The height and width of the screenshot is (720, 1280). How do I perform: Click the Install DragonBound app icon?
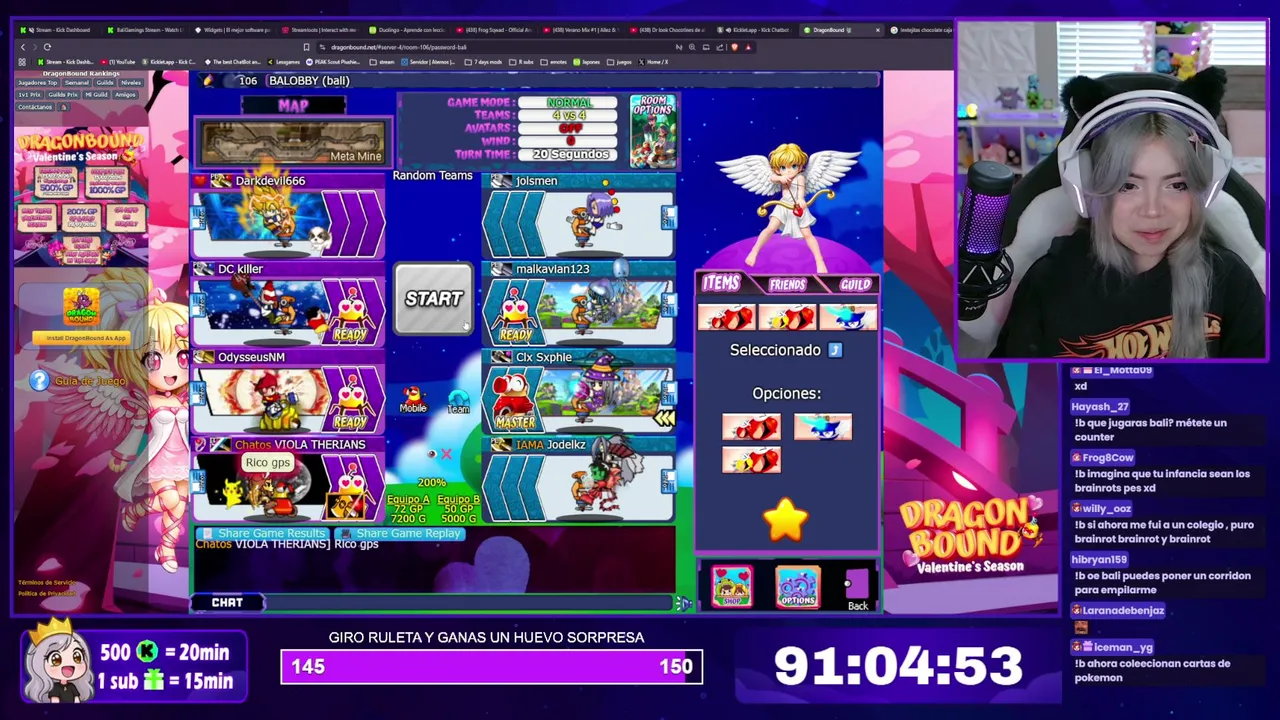[x=81, y=307]
